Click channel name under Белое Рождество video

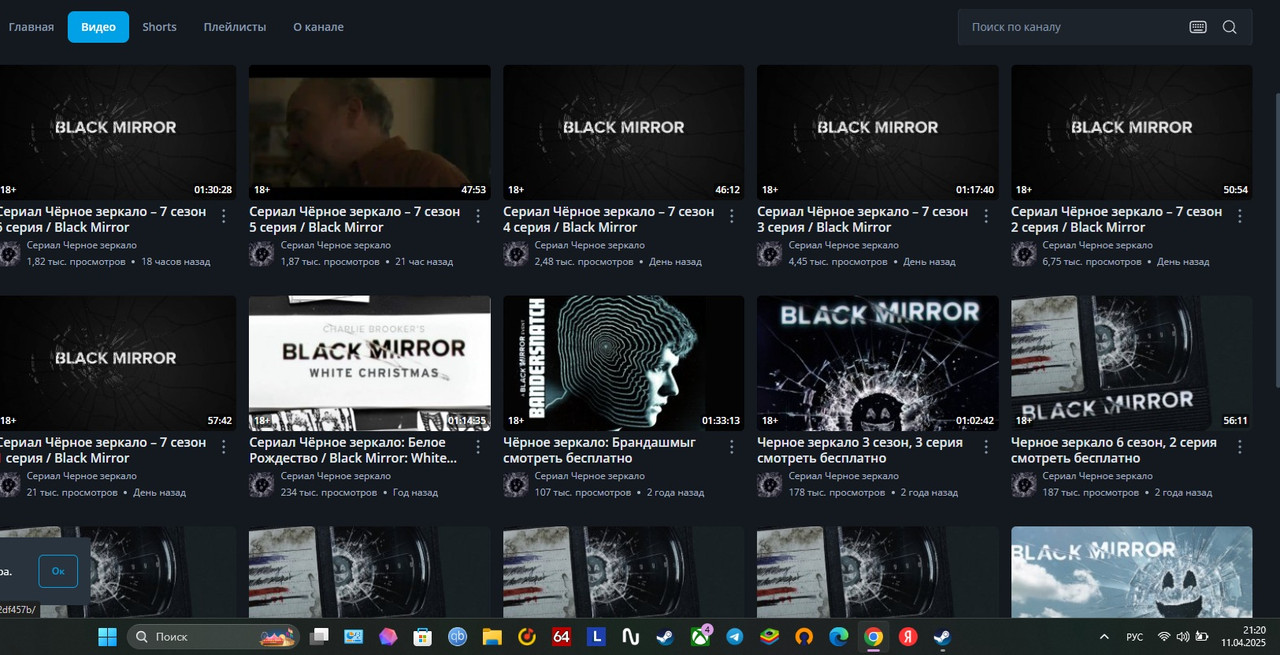(x=335, y=476)
